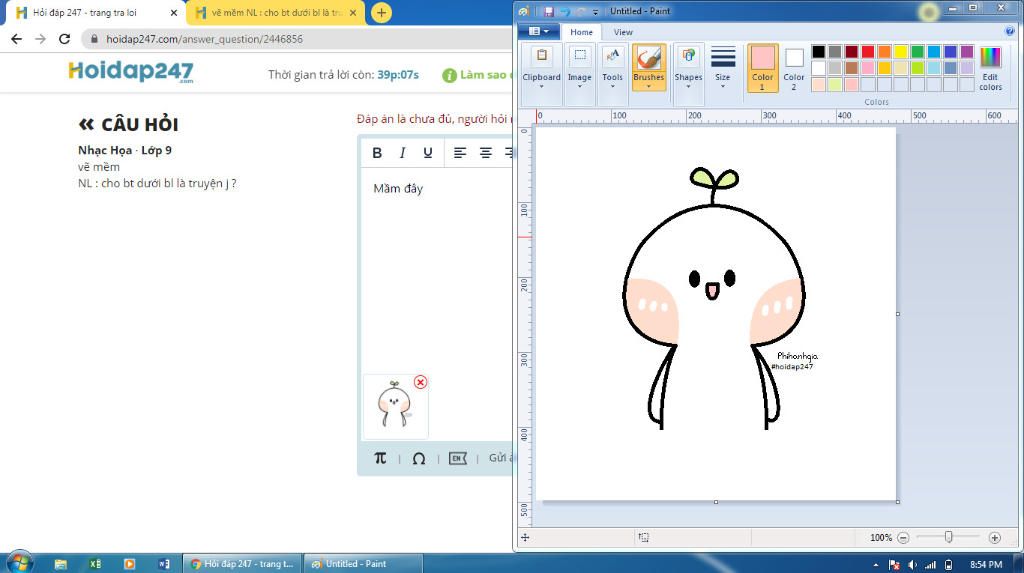Viewport: 1024px width, 573px height.
Task: Reload the browser page
Action: pyautogui.click(x=64, y=39)
